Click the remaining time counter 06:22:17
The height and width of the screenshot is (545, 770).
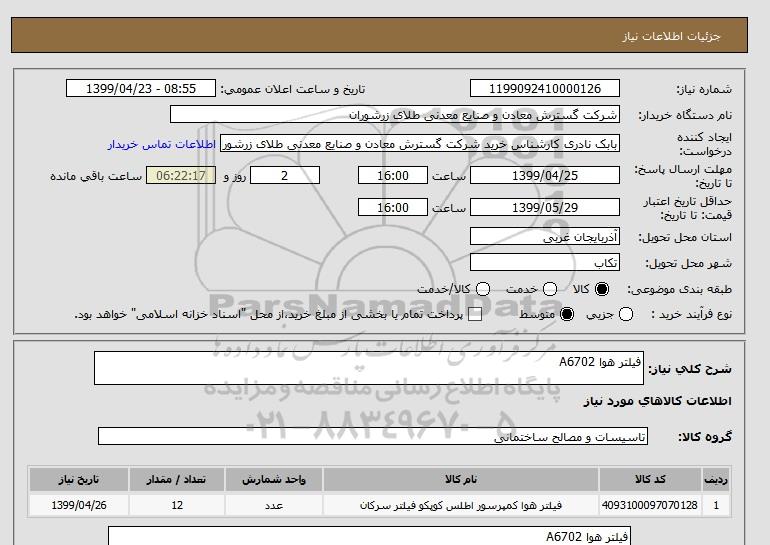tap(181, 175)
